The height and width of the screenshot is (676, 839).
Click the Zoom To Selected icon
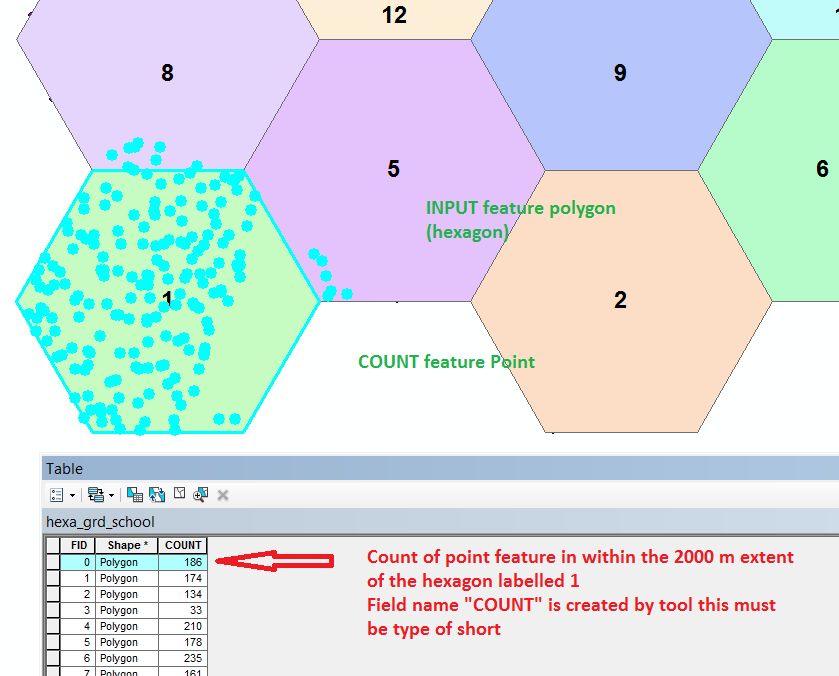click(201, 495)
